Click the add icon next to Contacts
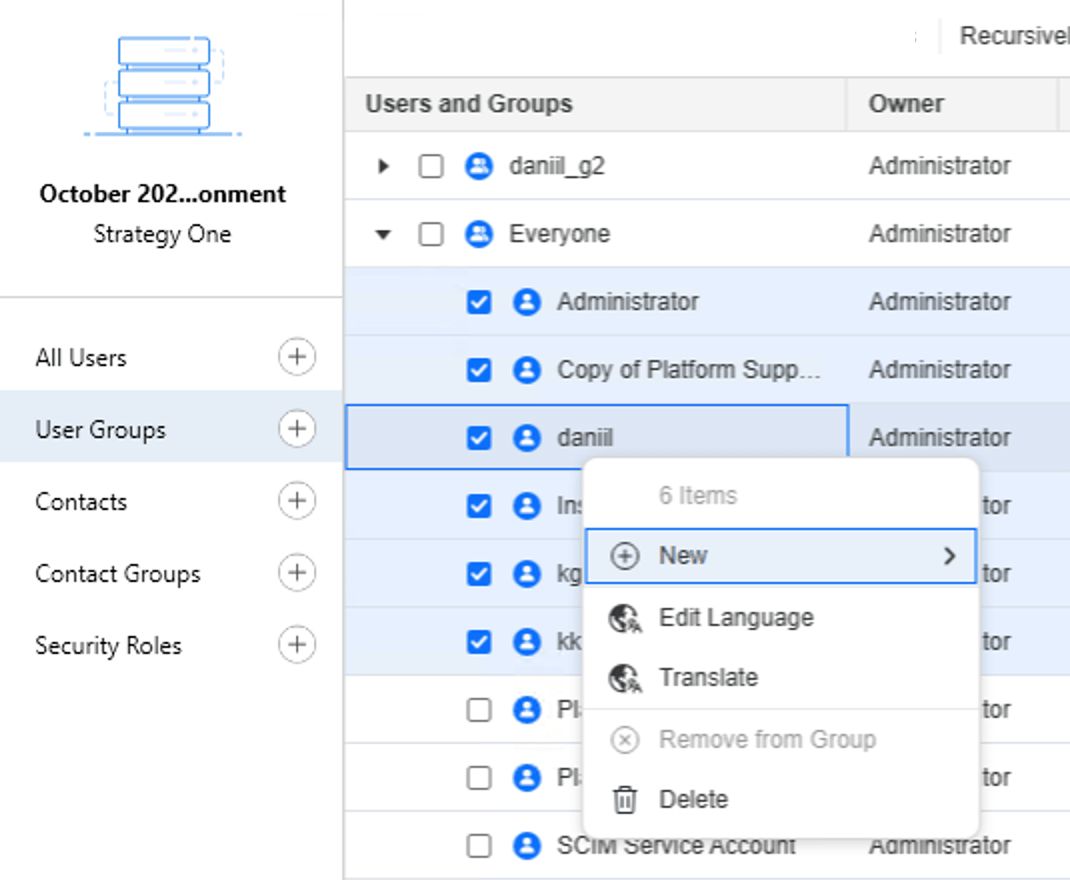 point(296,501)
